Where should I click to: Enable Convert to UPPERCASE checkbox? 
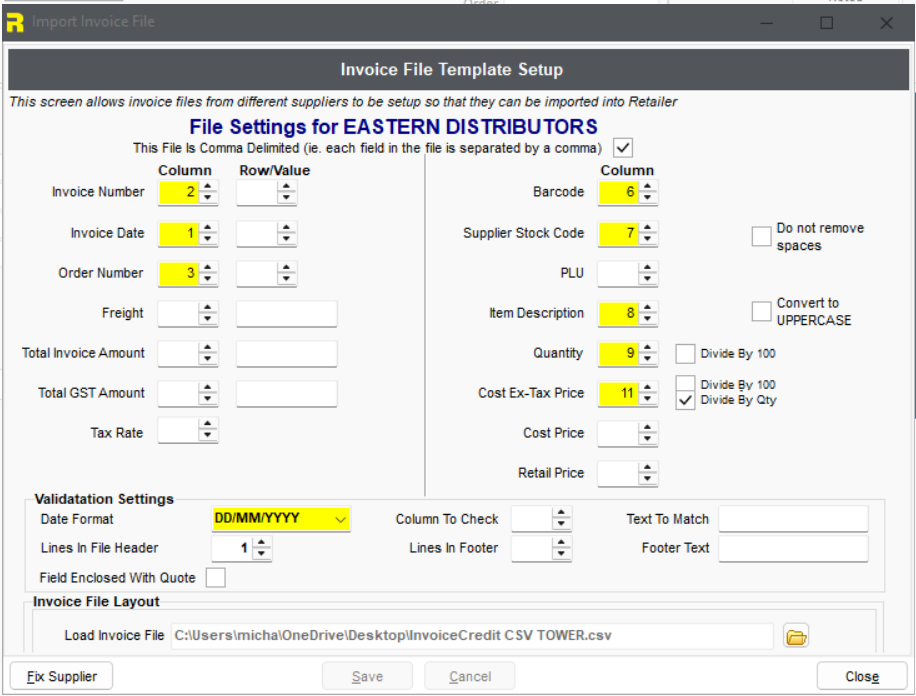(x=761, y=311)
